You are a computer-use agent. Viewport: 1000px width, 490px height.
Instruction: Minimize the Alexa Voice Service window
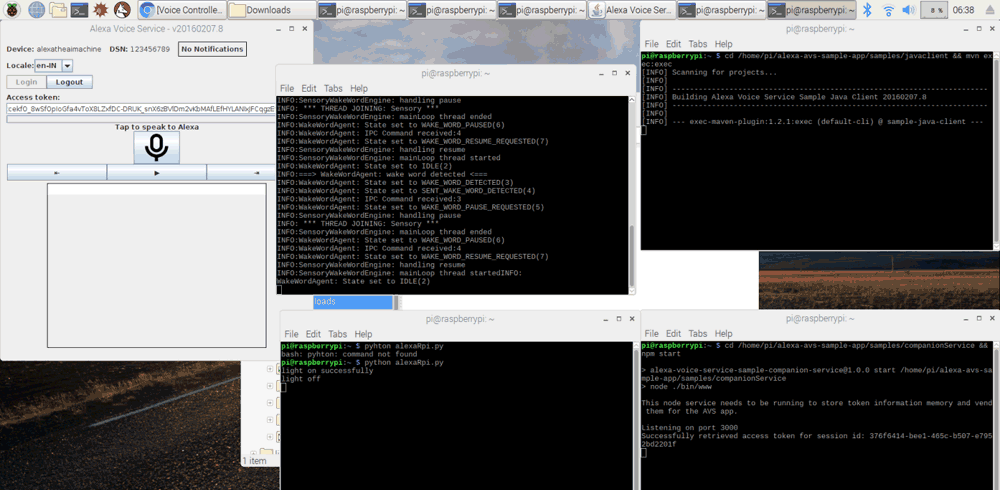279,29
